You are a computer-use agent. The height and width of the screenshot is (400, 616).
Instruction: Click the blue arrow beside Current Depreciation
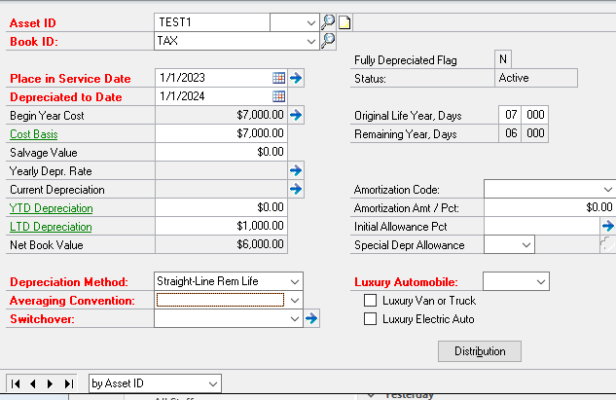pyautogui.click(x=296, y=188)
